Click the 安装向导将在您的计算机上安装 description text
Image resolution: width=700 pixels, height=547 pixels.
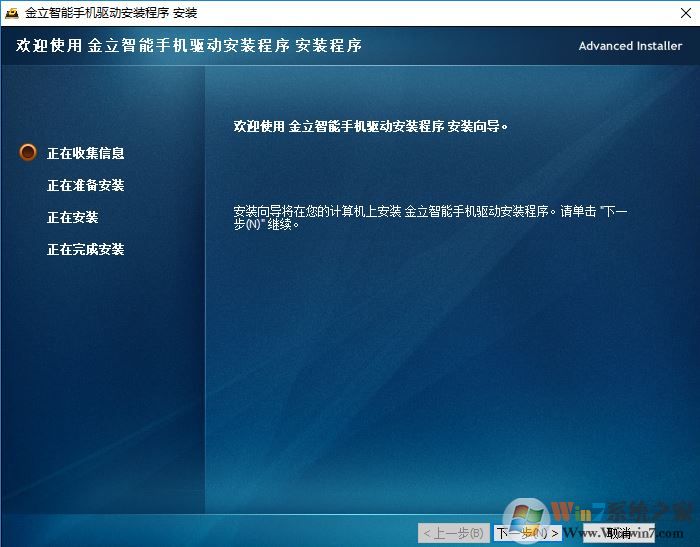pos(430,217)
